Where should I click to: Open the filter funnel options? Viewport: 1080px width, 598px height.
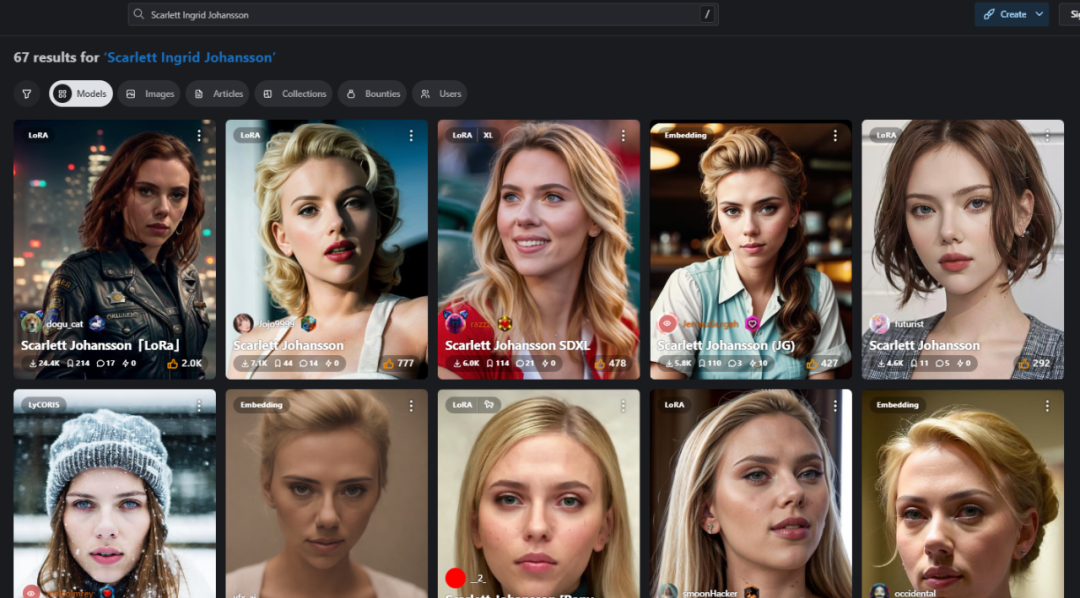(27, 94)
